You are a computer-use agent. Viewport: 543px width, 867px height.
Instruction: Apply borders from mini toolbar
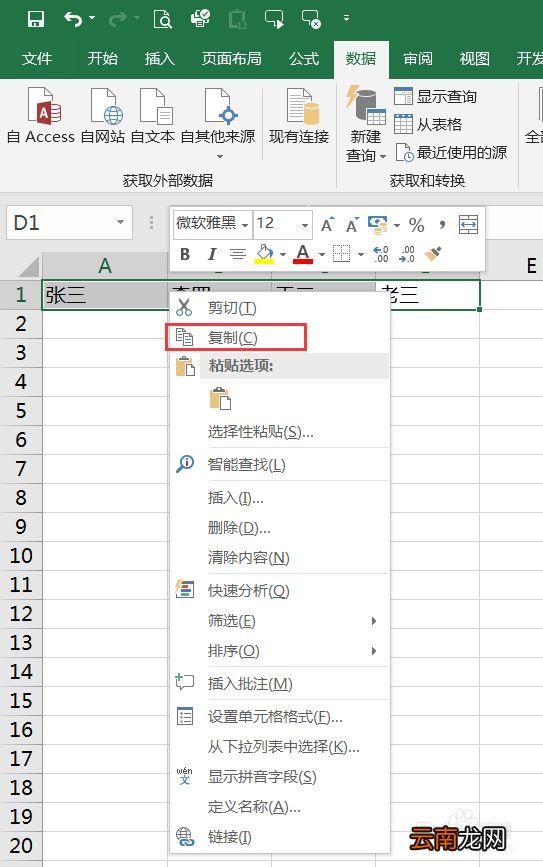pyautogui.click(x=341, y=254)
